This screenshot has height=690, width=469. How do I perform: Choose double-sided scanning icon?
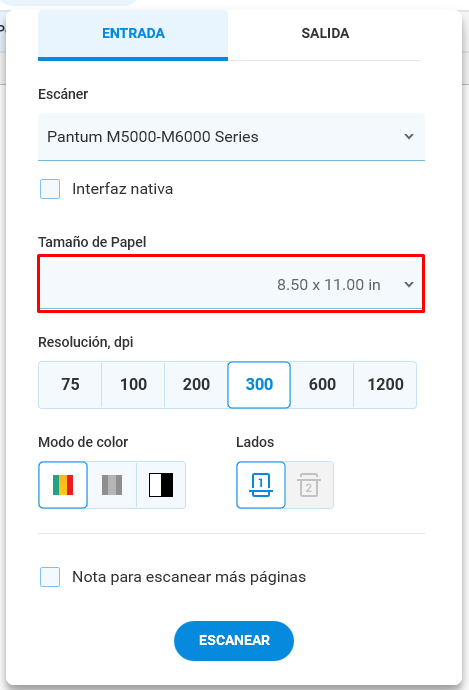[309, 485]
